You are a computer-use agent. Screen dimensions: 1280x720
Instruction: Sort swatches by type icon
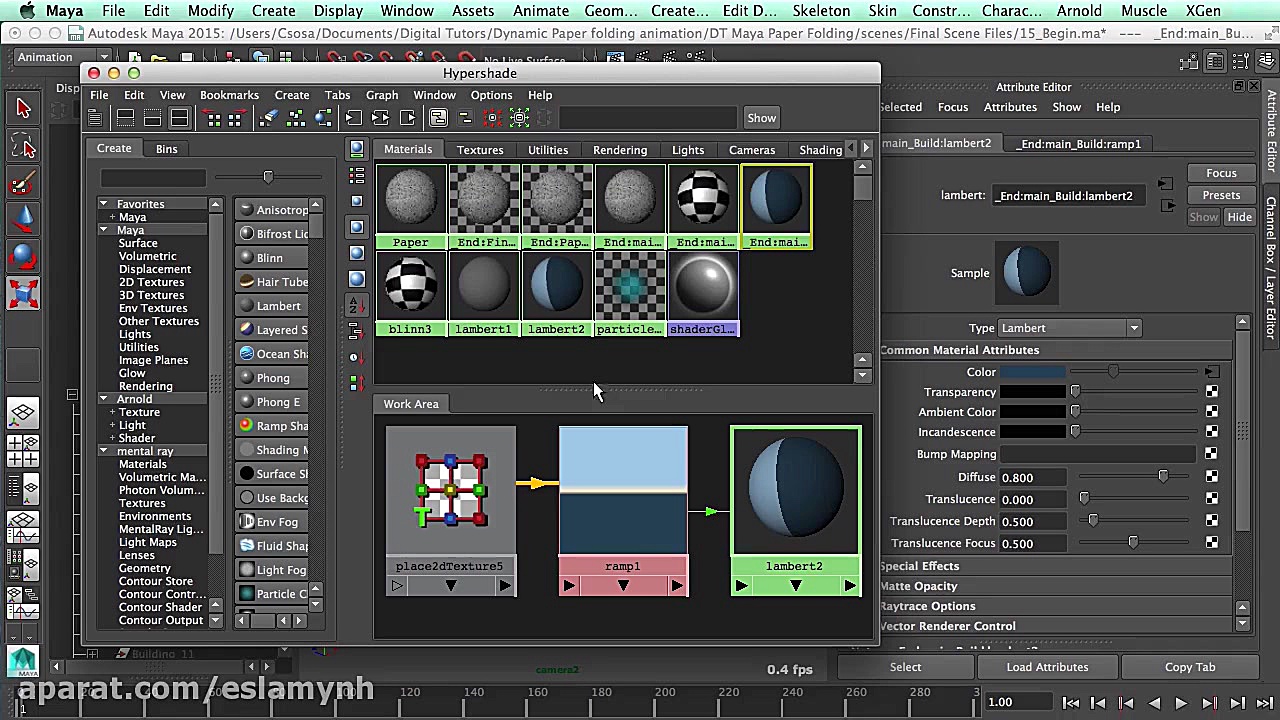(x=357, y=331)
